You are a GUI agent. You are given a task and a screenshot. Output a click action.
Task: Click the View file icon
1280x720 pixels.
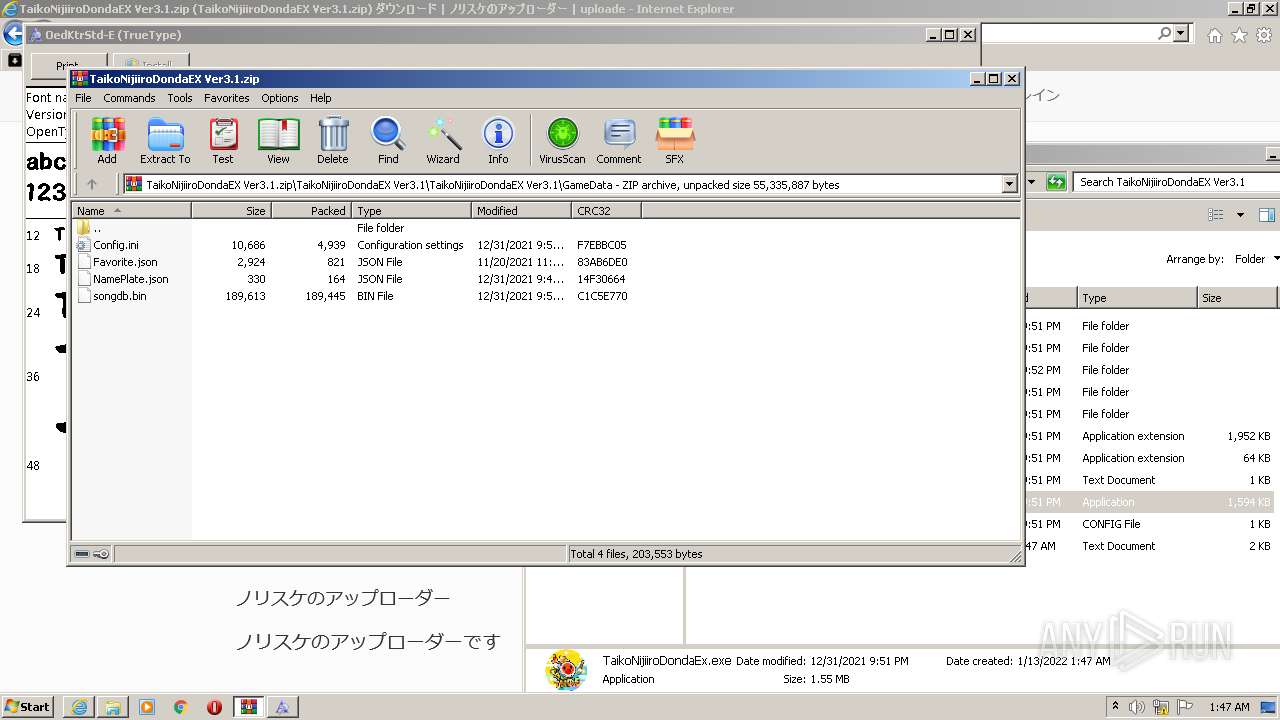tap(278, 140)
